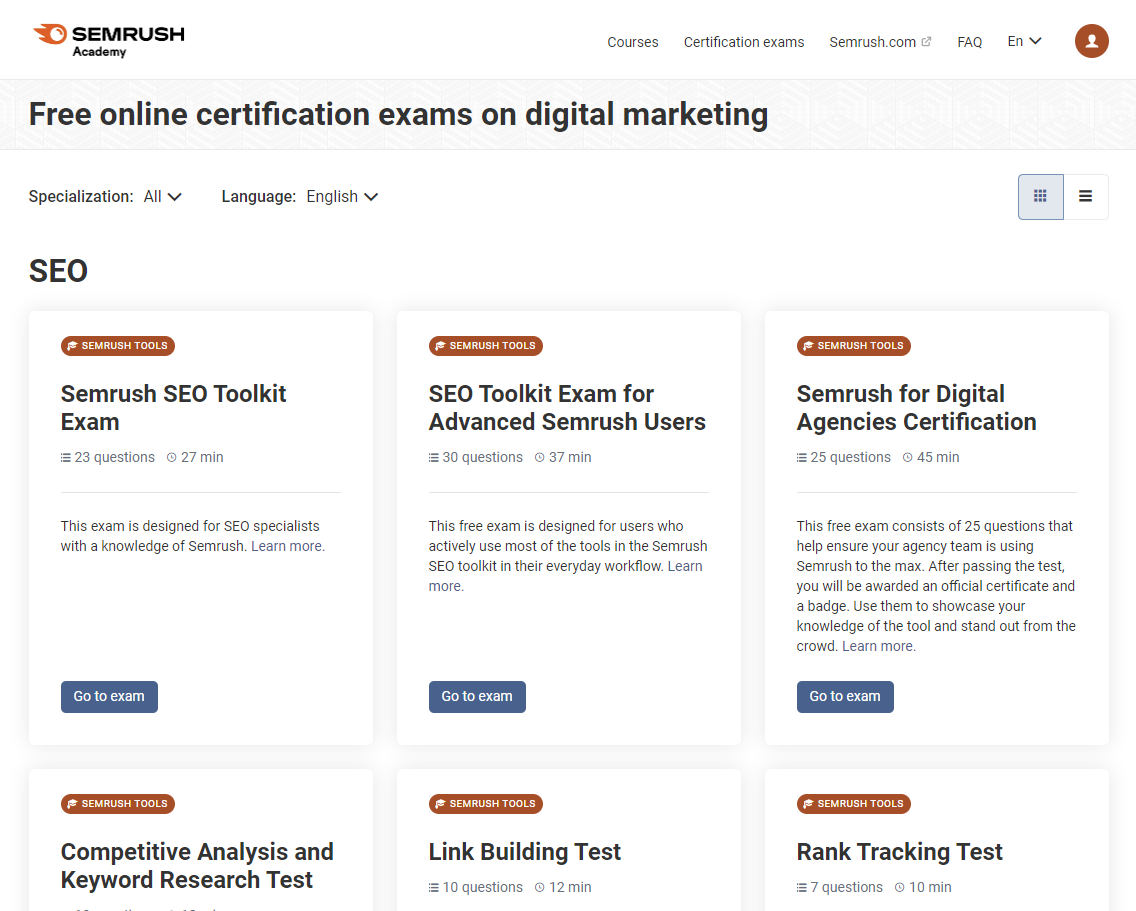
Task: Switch to list view layout
Action: tap(1085, 196)
